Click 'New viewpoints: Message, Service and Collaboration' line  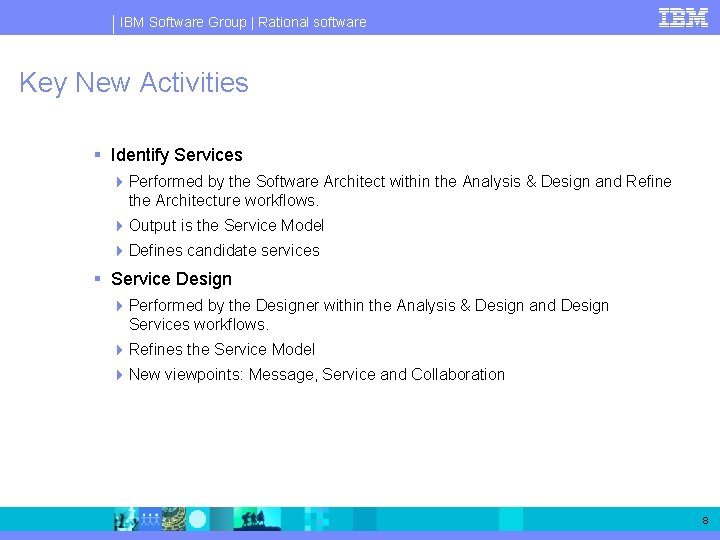pyautogui.click(x=317, y=375)
